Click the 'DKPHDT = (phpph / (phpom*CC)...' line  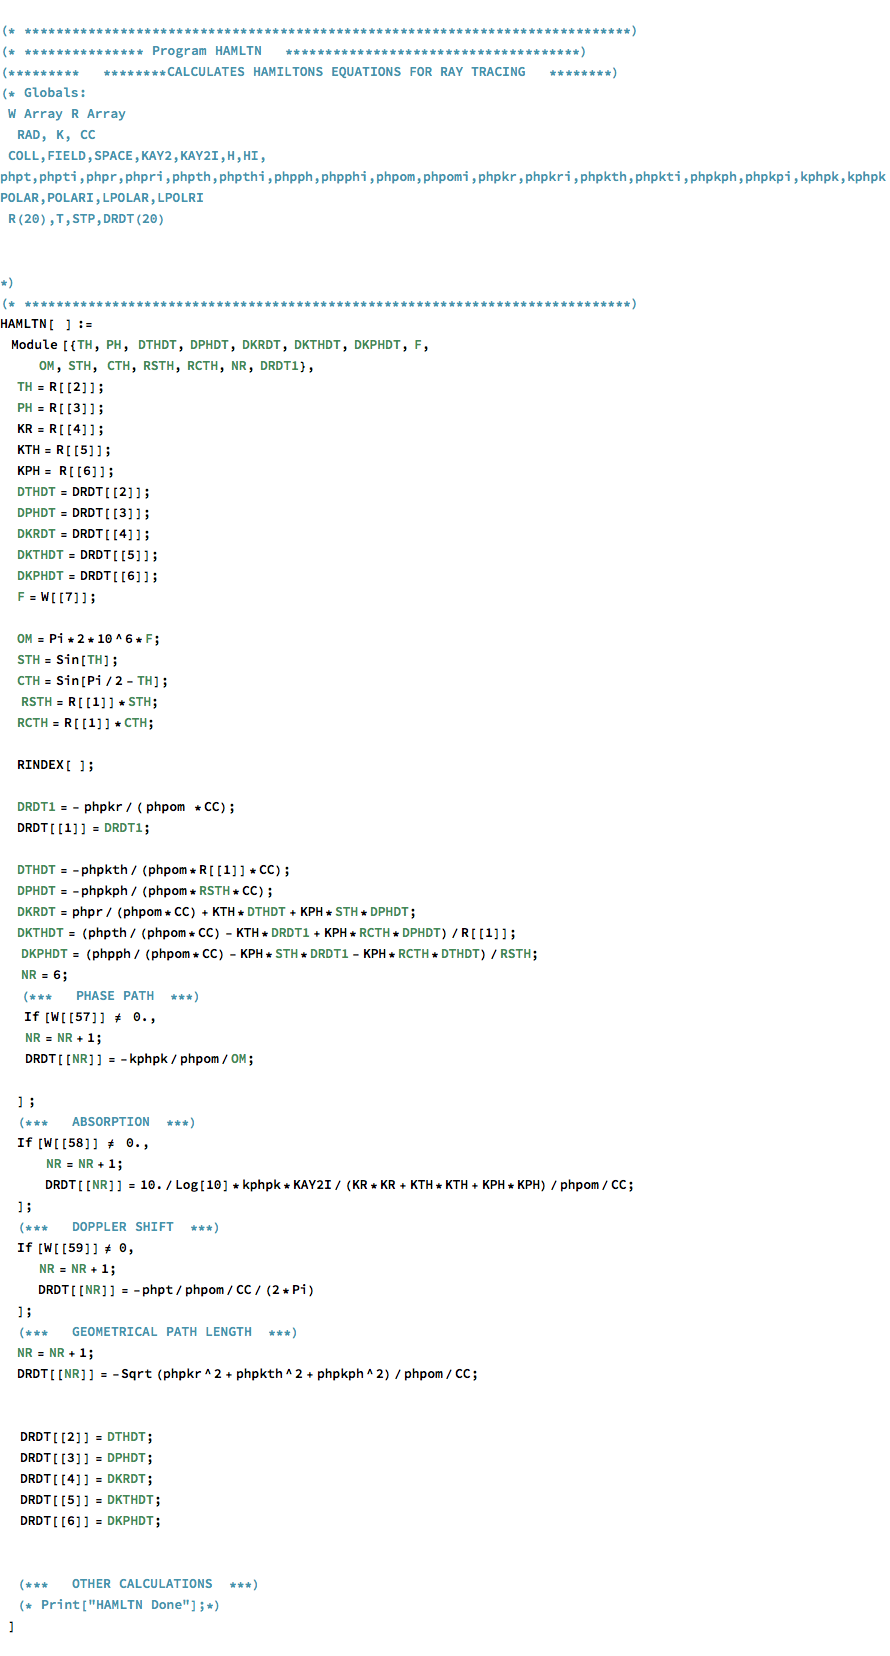pyautogui.click(x=280, y=954)
